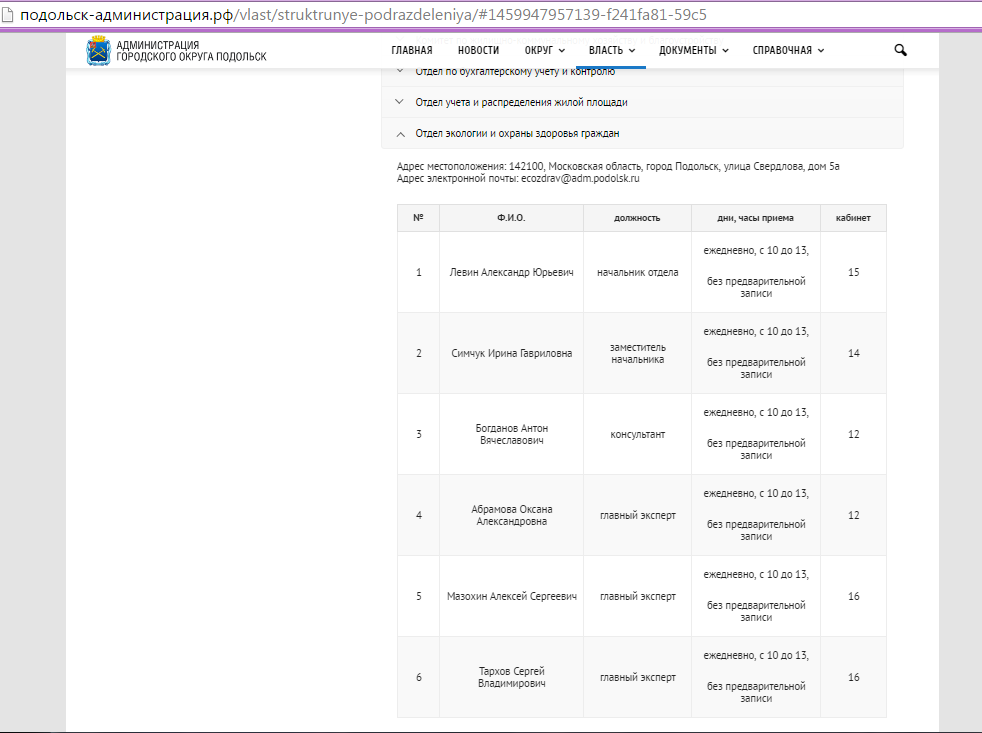Click the search magnifier icon
982x733 pixels.
(900, 50)
